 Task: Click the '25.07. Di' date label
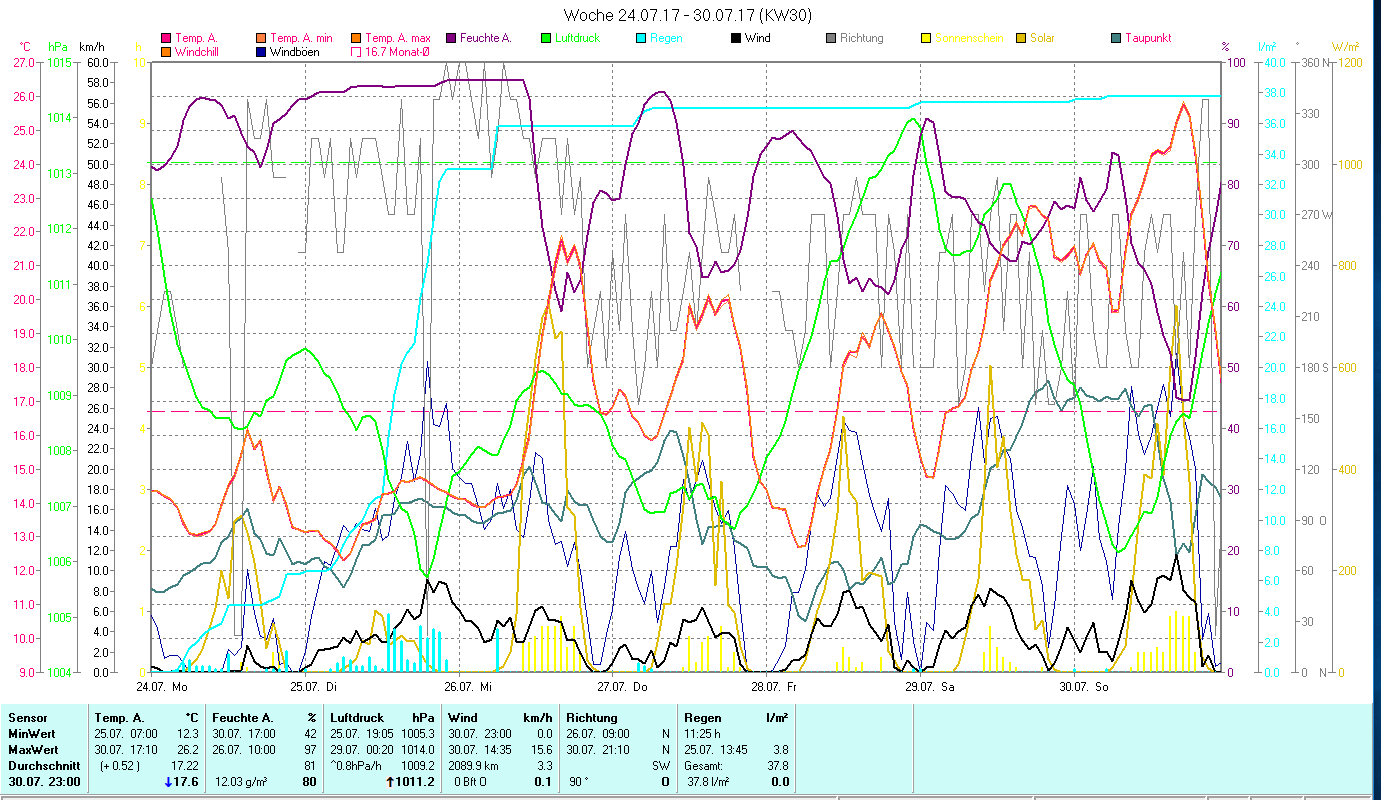tap(313, 687)
